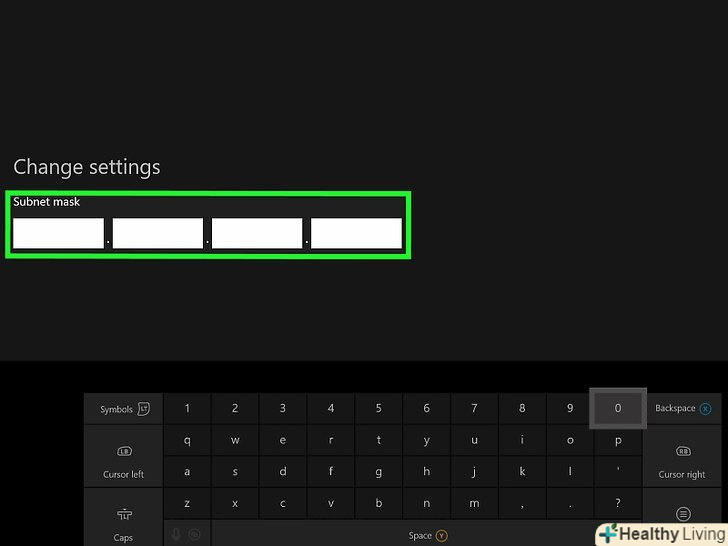Choose the letter l key
The image size is (728, 546).
pyautogui.click(x=570, y=472)
